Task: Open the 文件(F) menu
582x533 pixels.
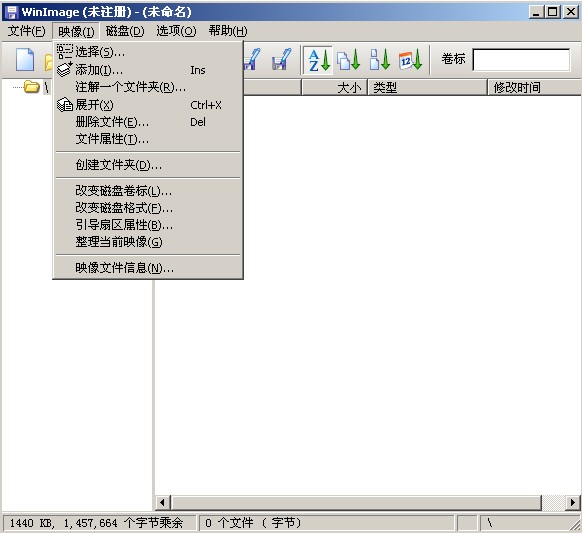Action: [26, 31]
